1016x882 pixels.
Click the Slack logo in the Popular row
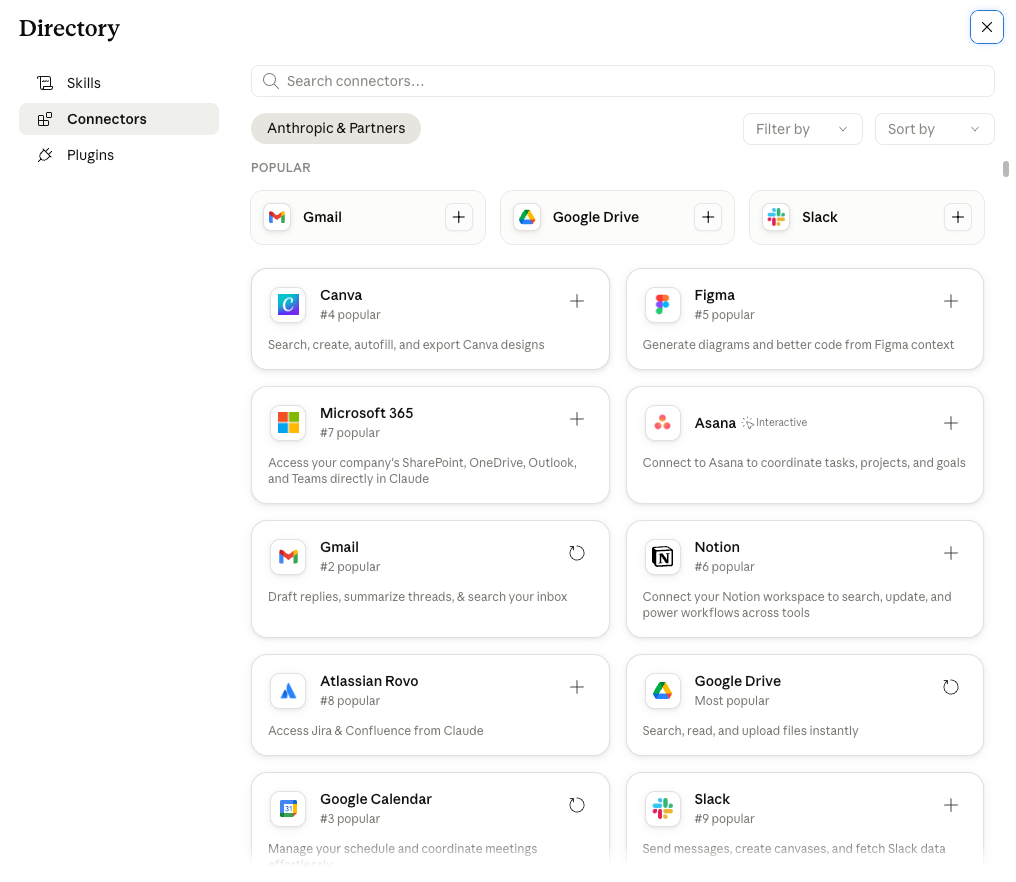point(776,217)
